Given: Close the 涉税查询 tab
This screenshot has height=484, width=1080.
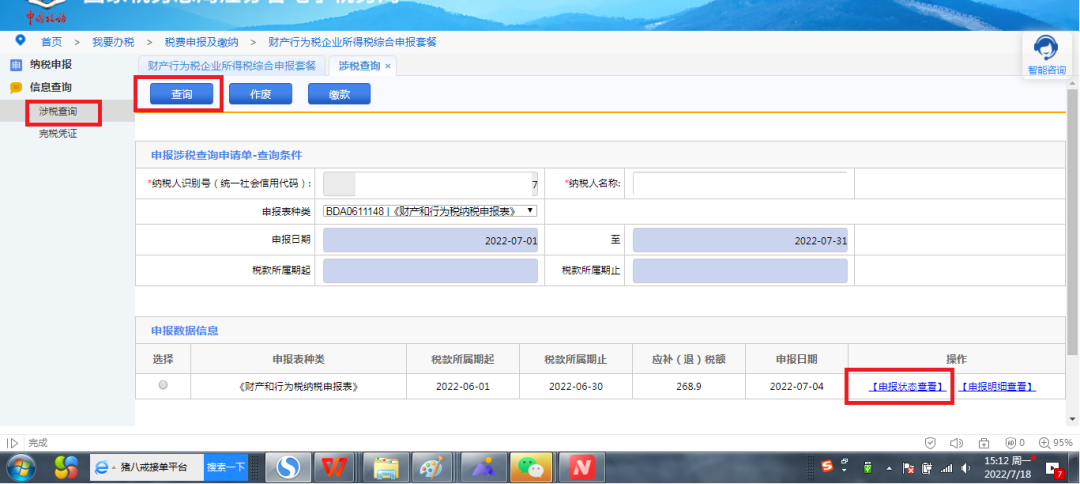Looking at the screenshot, I should coord(388,66).
